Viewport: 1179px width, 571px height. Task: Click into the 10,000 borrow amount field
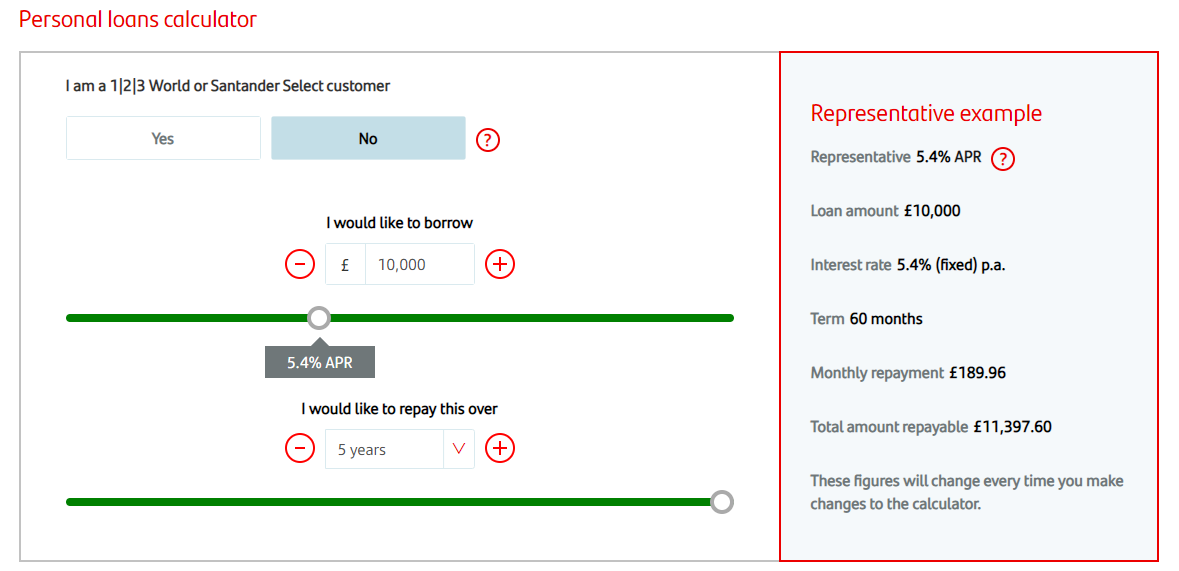(x=419, y=264)
